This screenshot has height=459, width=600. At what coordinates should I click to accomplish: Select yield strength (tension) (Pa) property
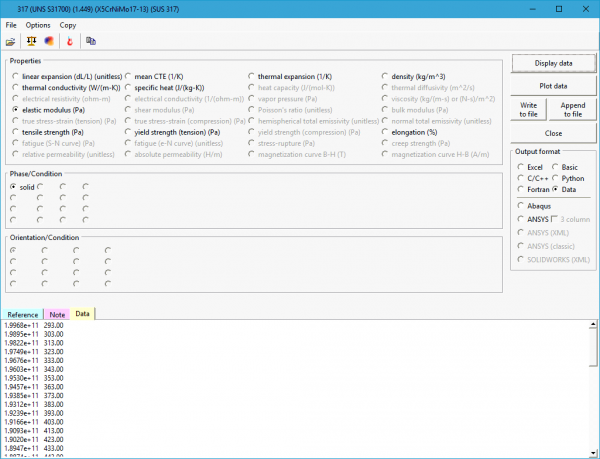click(173, 132)
